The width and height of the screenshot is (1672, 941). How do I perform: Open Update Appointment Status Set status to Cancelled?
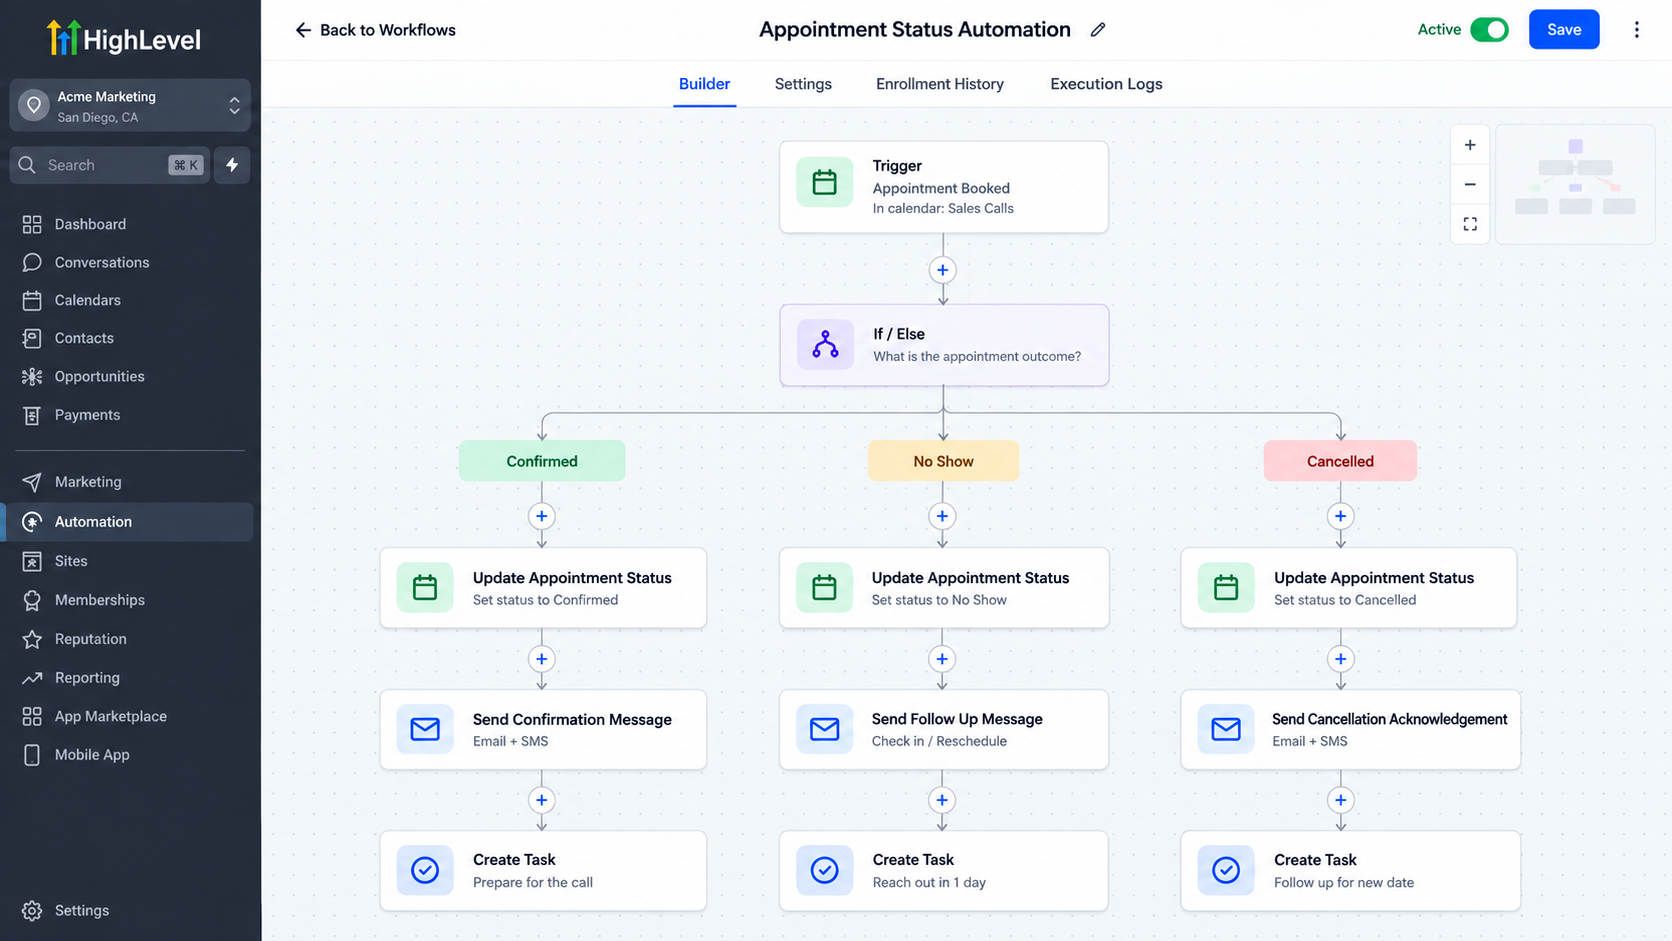point(1349,588)
